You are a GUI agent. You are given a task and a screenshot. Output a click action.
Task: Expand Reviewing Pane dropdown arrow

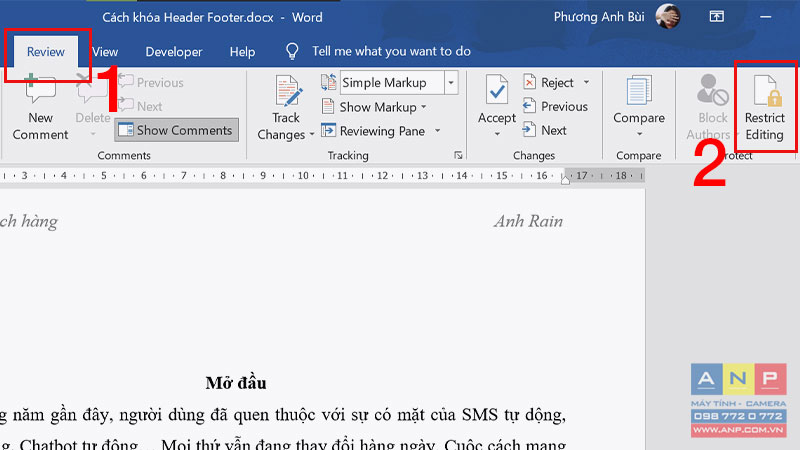click(x=438, y=131)
